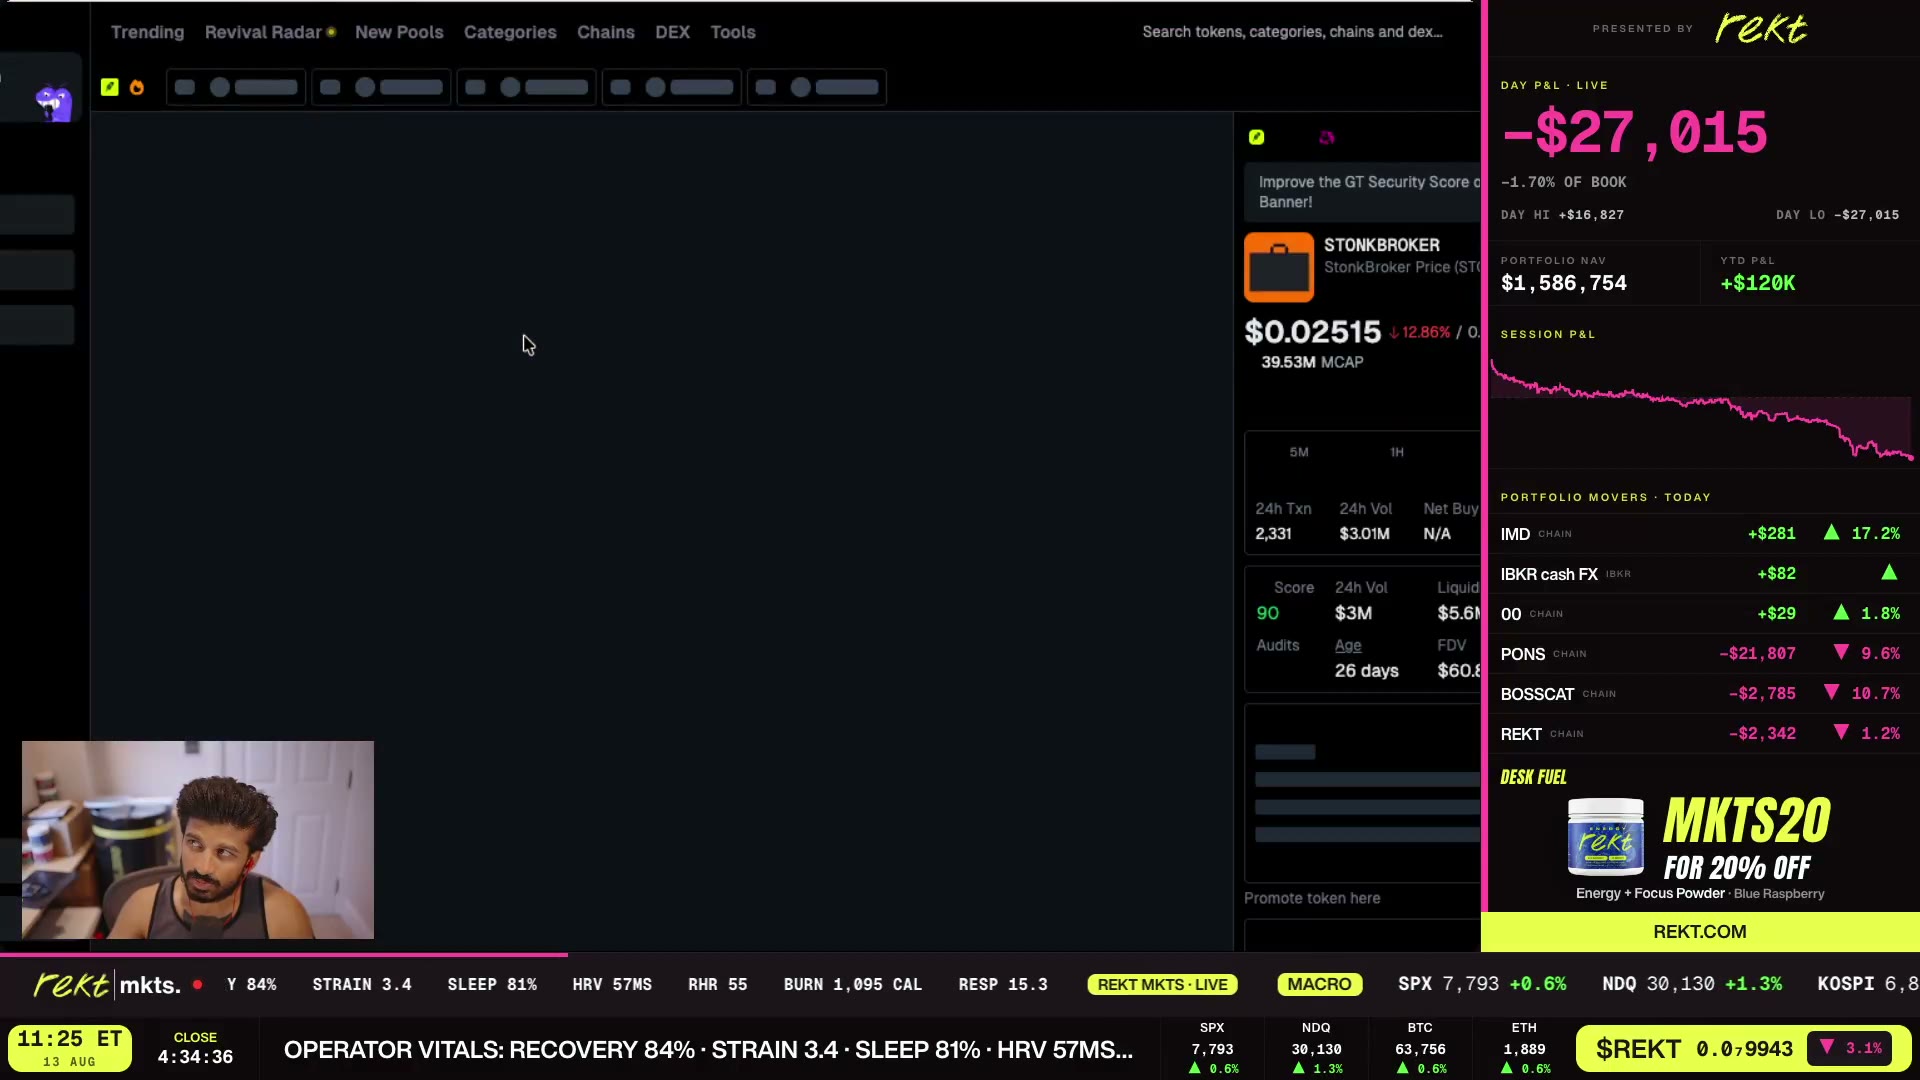Click the Audits label
The width and height of the screenshot is (1920, 1080).
[x=1278, y=645]
